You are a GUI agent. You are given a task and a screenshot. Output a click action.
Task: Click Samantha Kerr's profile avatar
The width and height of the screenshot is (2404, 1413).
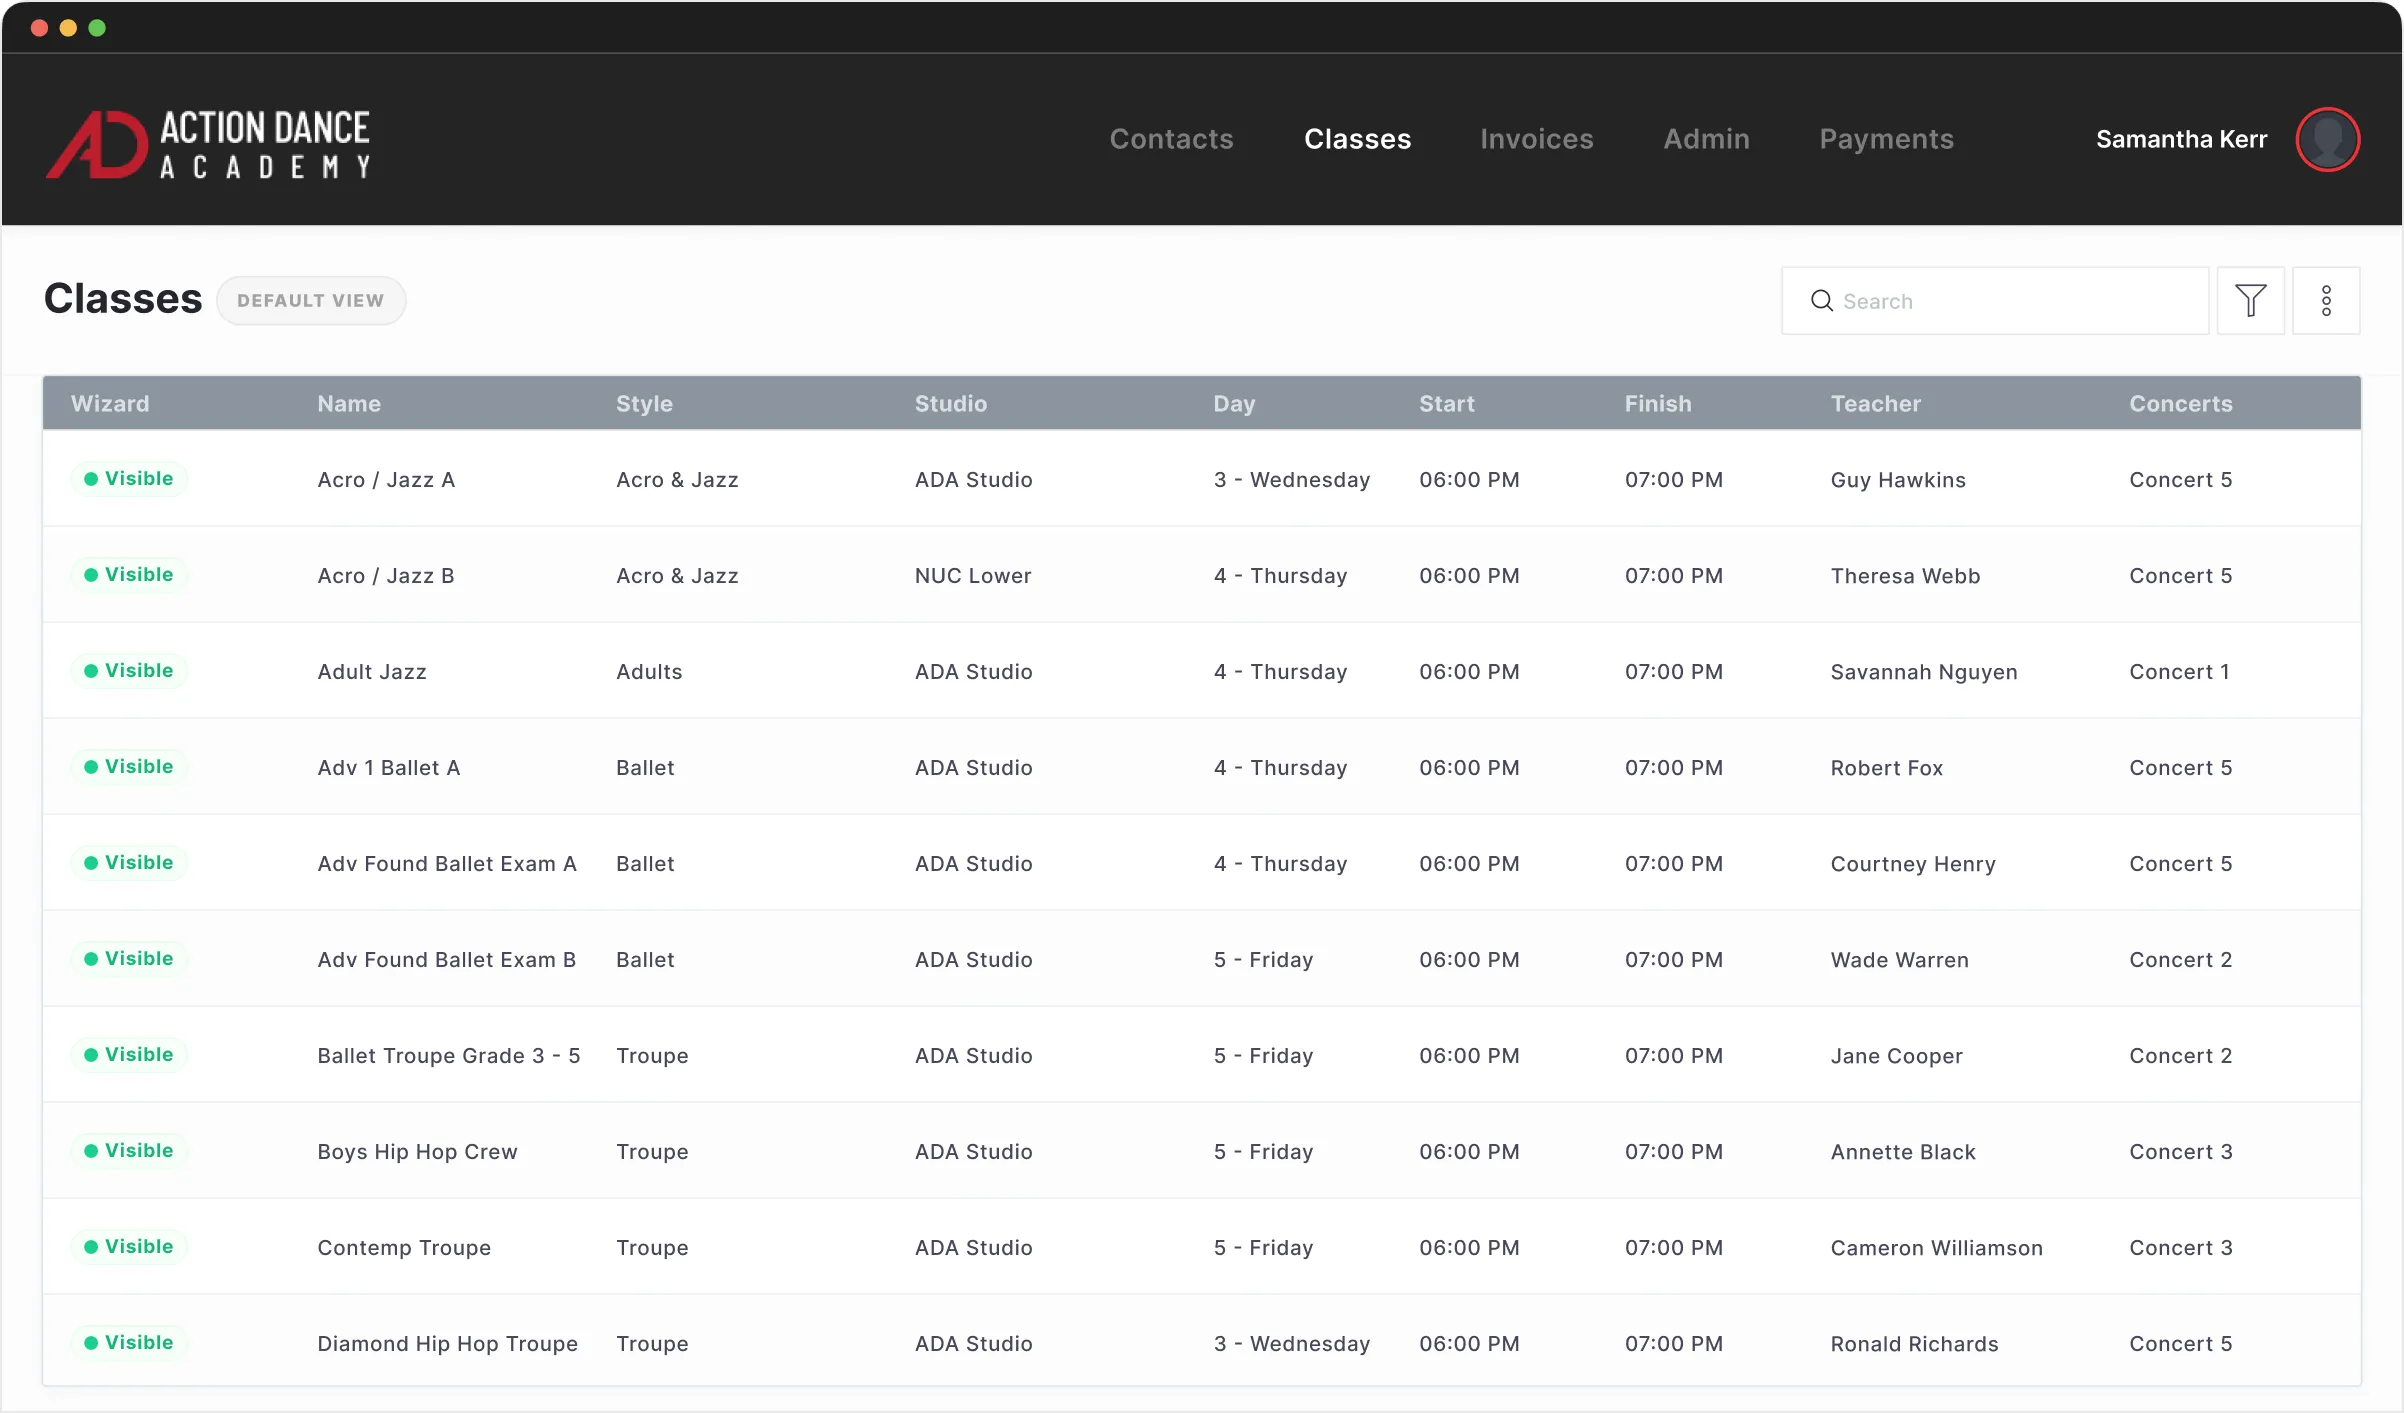2327,139
